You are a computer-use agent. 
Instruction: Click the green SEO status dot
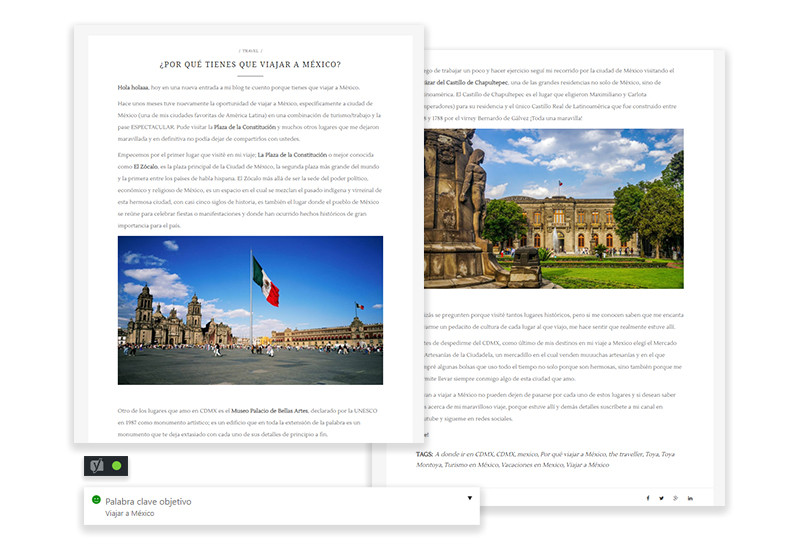pos(117,465)
